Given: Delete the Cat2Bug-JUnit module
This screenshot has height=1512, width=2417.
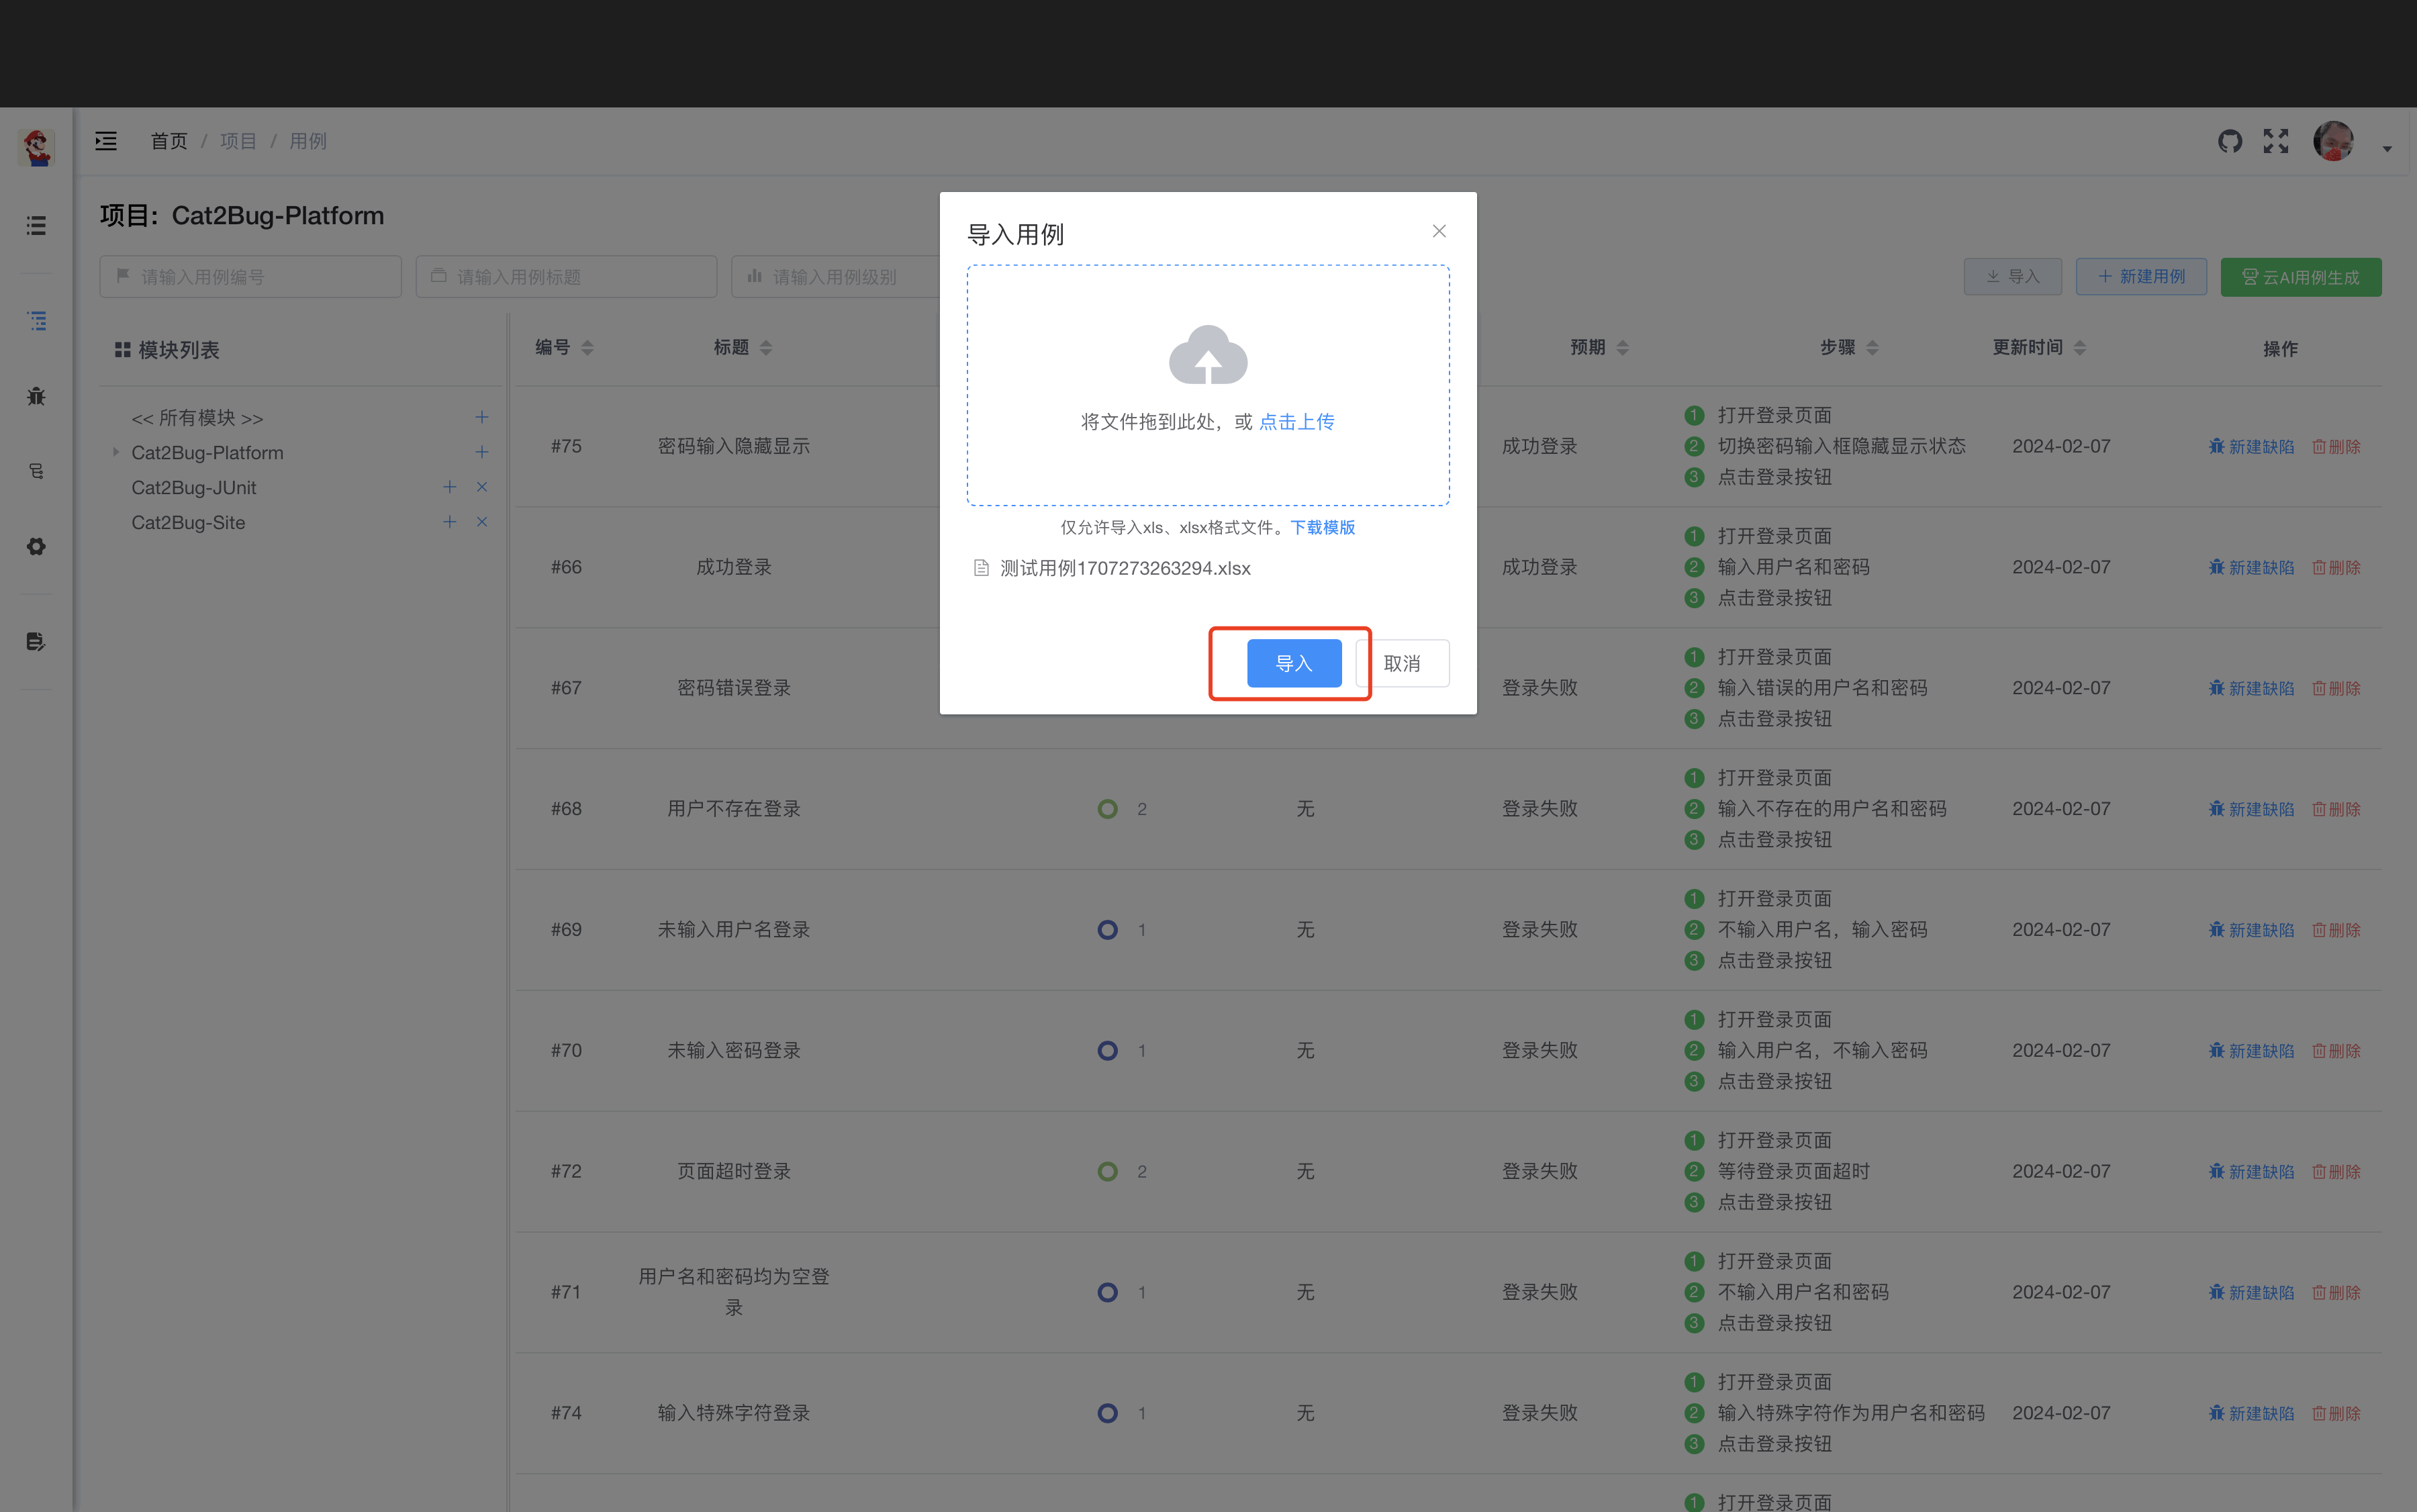Looking at the screenshot, I should coord(482,487).
